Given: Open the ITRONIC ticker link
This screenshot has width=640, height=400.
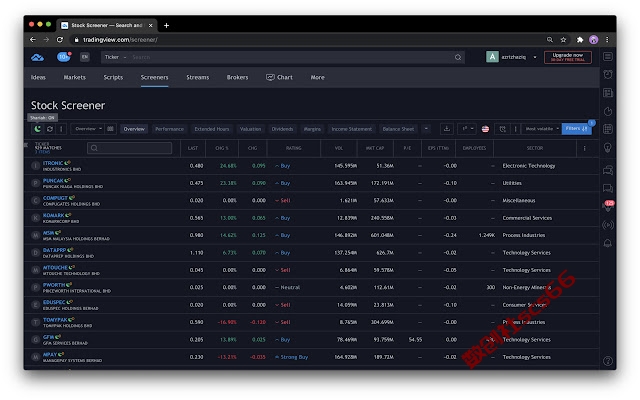Looking at the screenshot, I should [53, 163].
